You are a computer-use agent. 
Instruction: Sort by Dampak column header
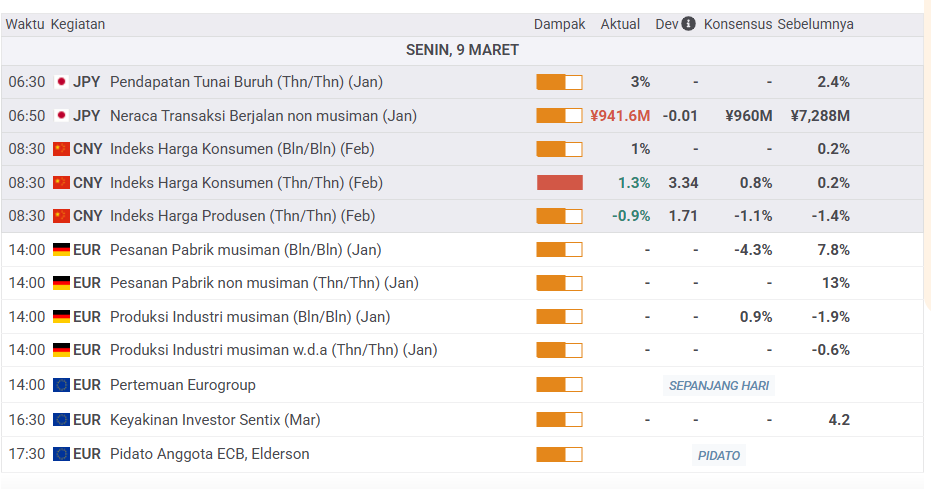tap(559, 24)
